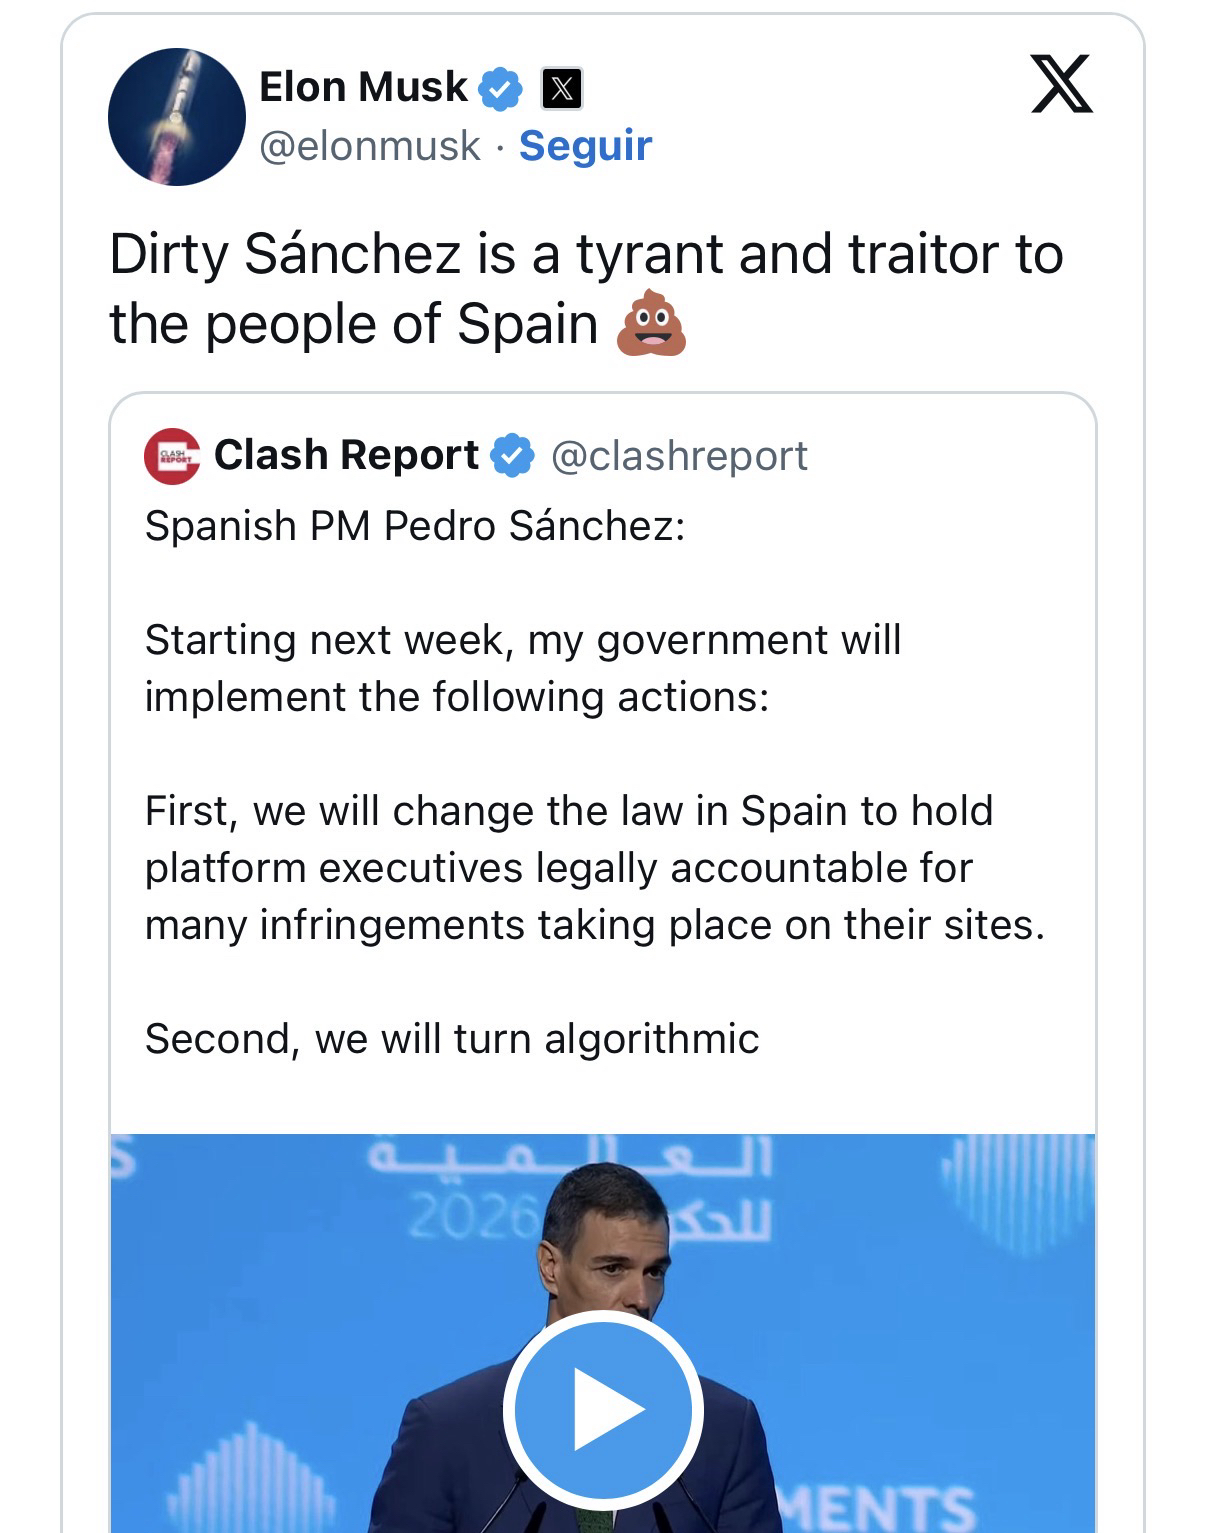Open the @elonmusk handle link
Screen dimensions: 1206x1533
click(x=369, y=146)
